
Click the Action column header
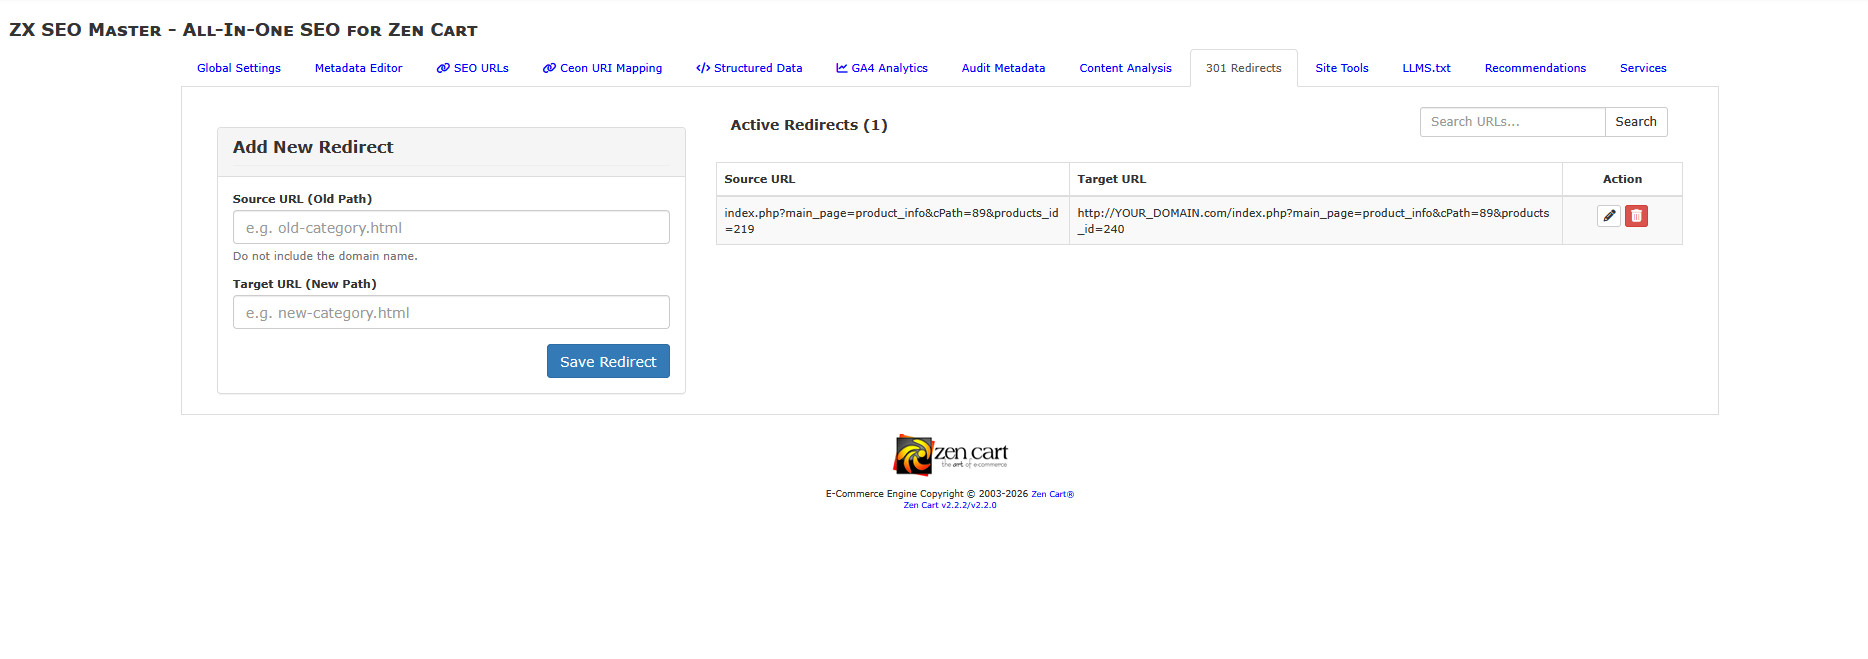click(1622, 179)
